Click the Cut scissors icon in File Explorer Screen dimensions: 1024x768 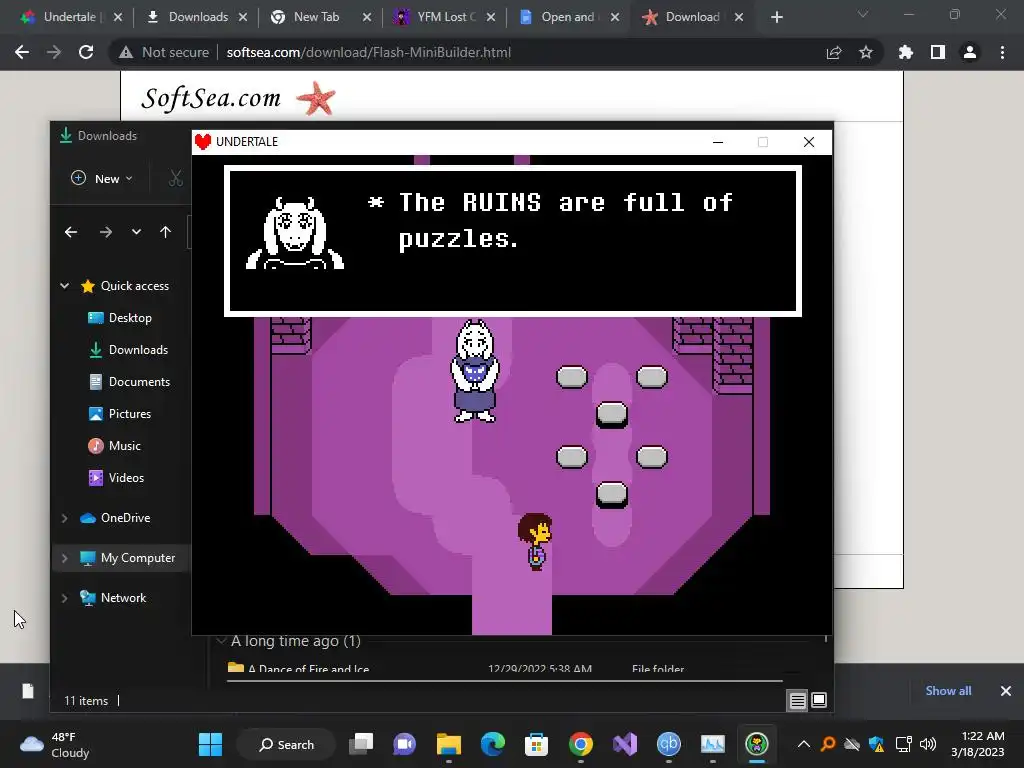(175, 178)
